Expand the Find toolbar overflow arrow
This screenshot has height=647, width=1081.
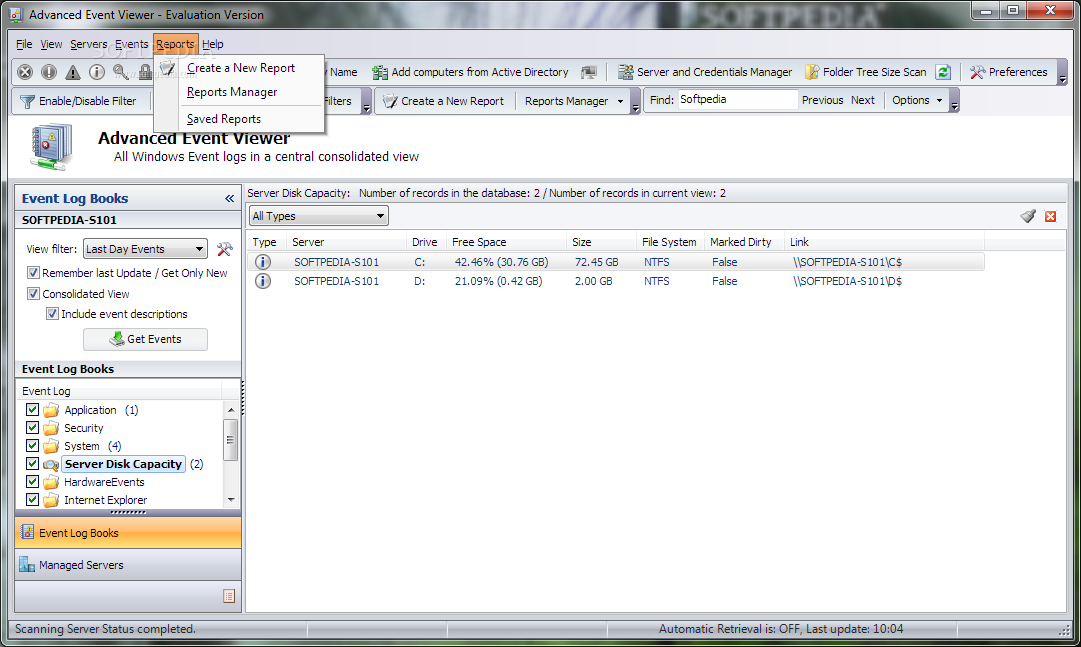(954, 101)
